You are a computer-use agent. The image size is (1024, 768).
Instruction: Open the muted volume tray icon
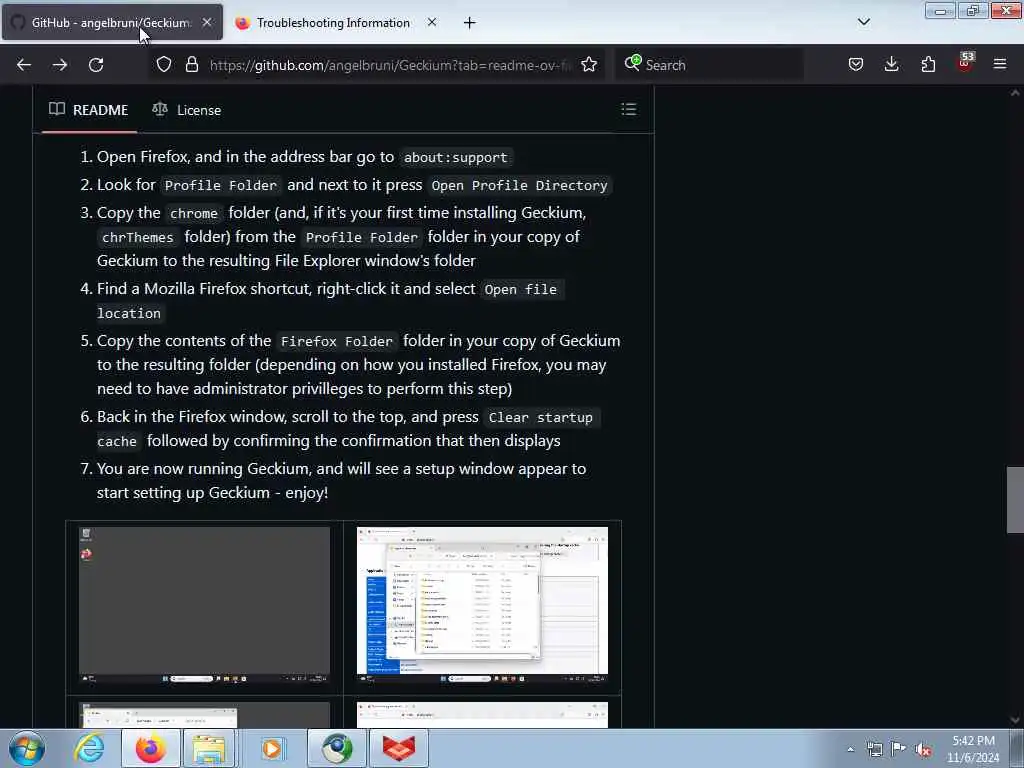923,749
